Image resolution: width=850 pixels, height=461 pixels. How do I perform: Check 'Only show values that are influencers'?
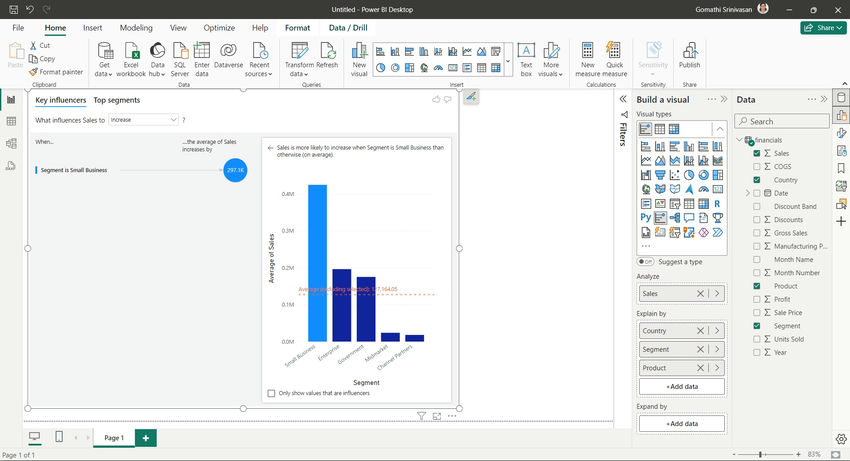pos(272,393)
